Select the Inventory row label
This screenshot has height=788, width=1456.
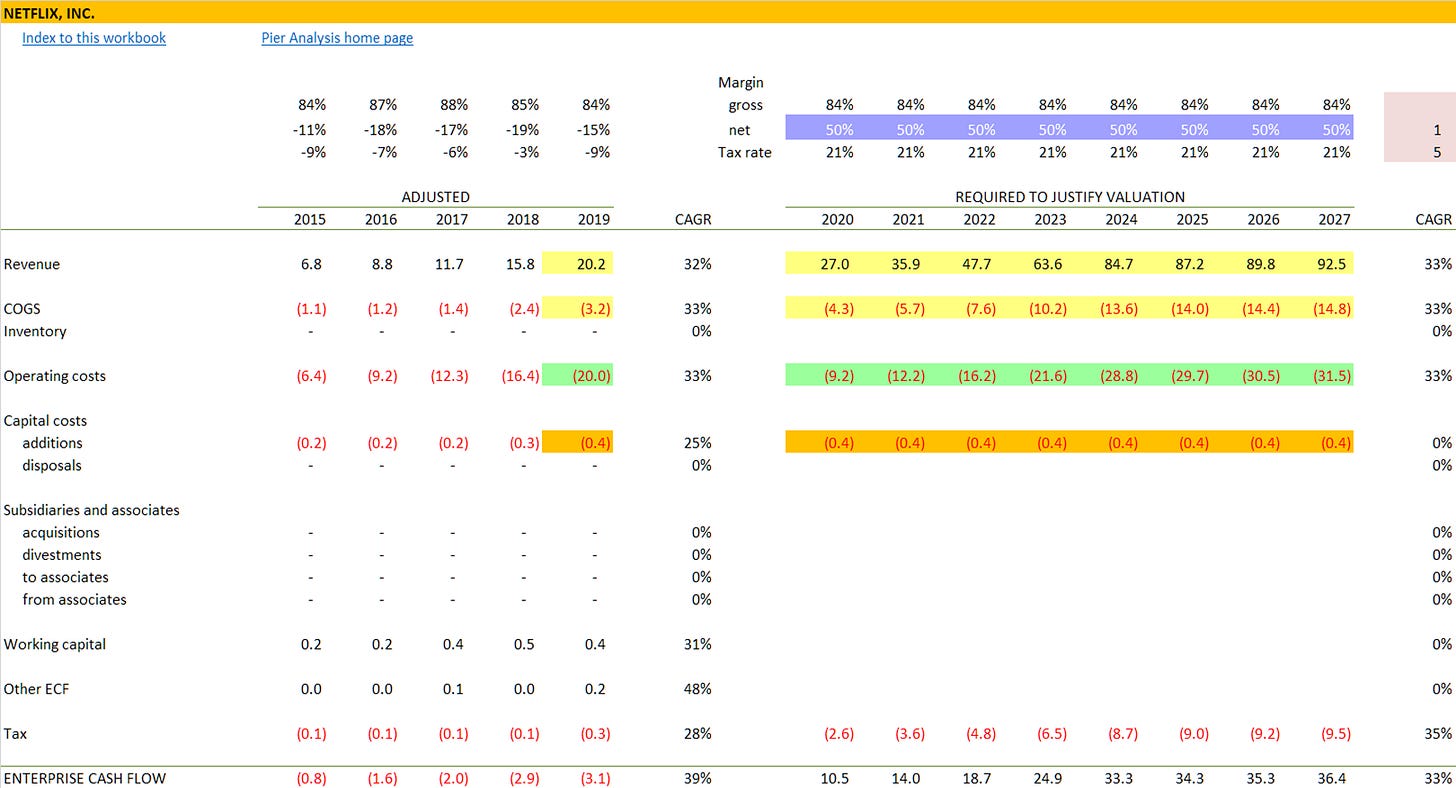(35, 331)
